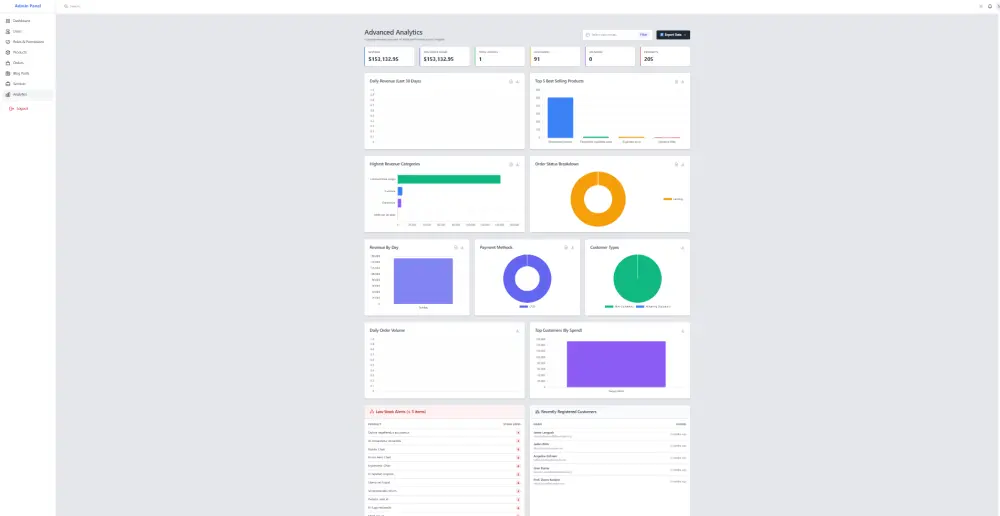Open the Export Data dropdown
The image size is (1000, 516).
[x=673, y=35]
